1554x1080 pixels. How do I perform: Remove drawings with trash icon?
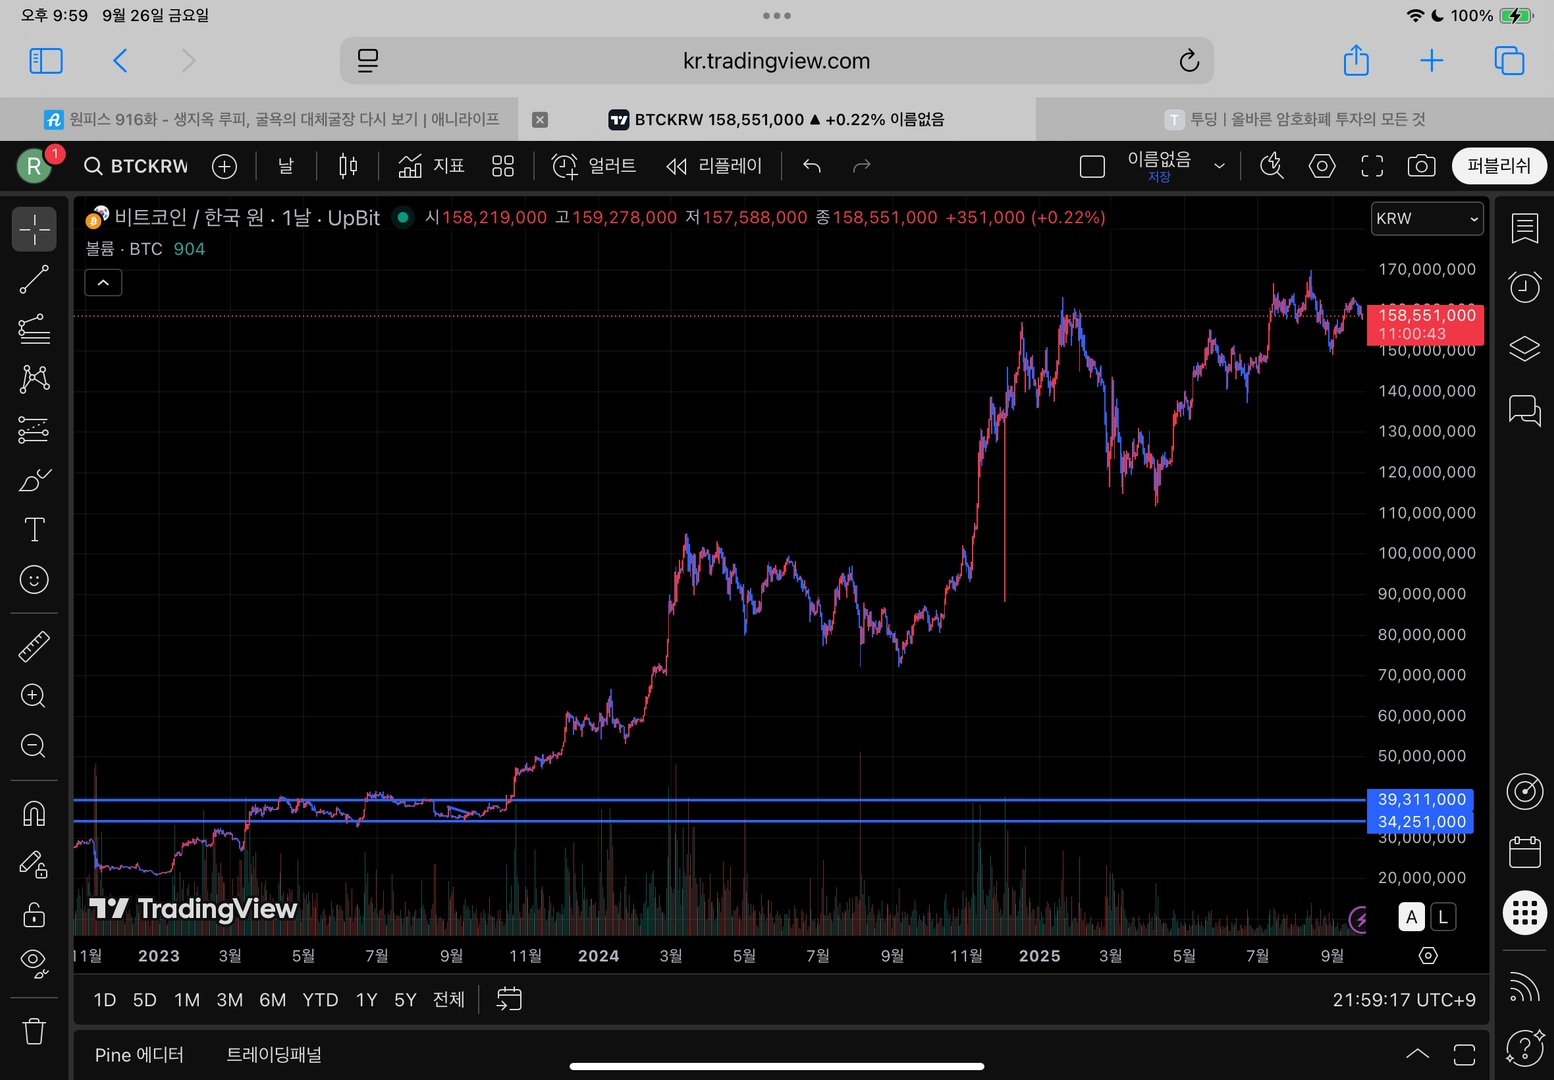(34, 1031)
